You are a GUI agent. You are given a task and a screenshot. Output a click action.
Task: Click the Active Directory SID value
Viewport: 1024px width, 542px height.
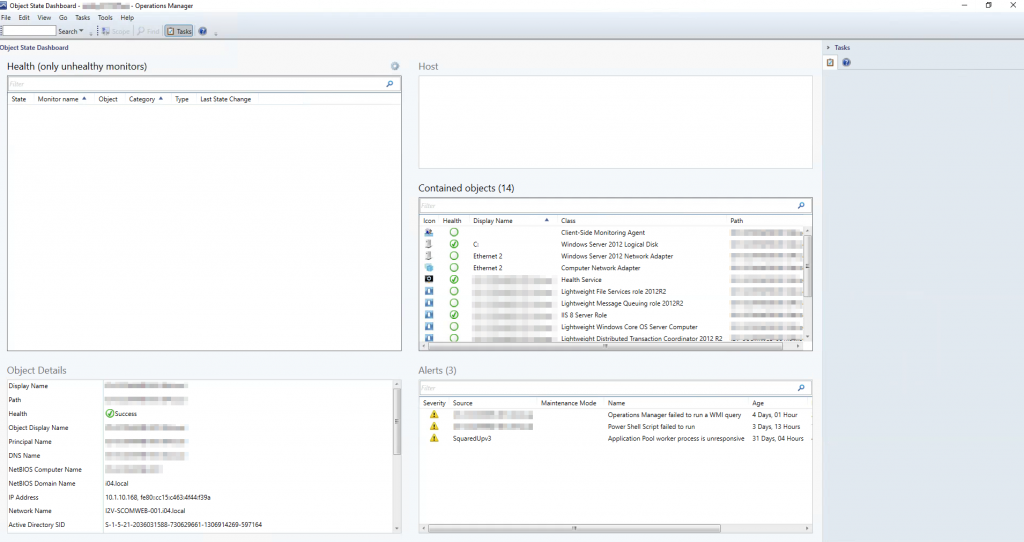coord(184,525)
